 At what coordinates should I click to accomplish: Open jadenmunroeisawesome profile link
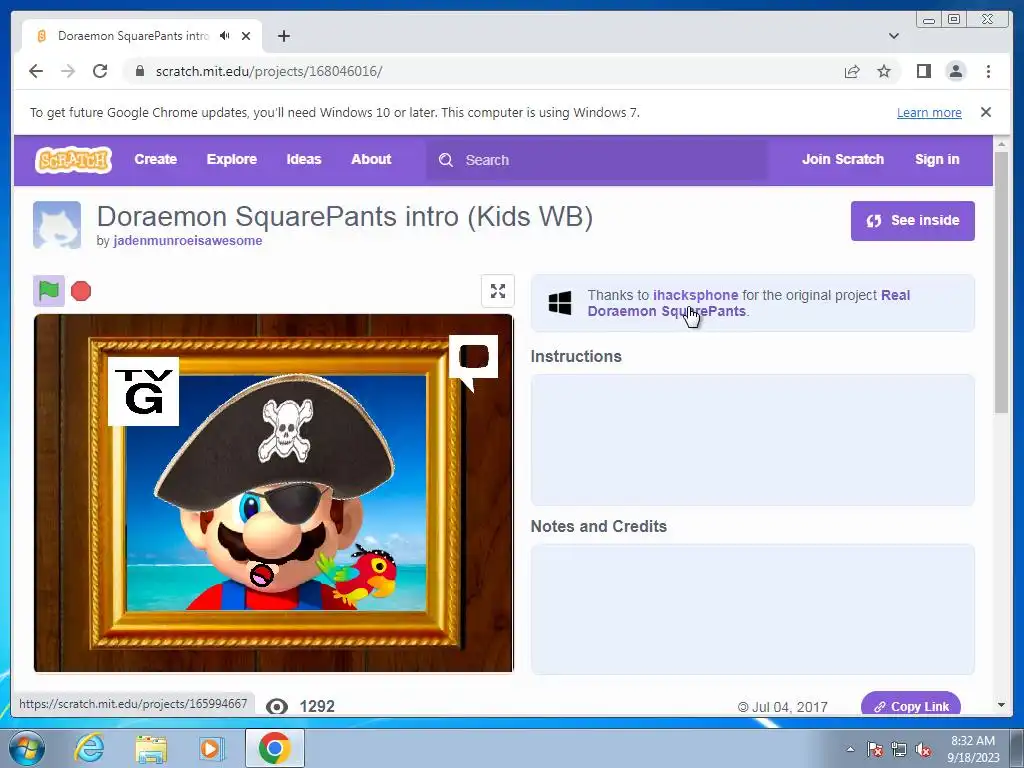click(x=188, y=240)
